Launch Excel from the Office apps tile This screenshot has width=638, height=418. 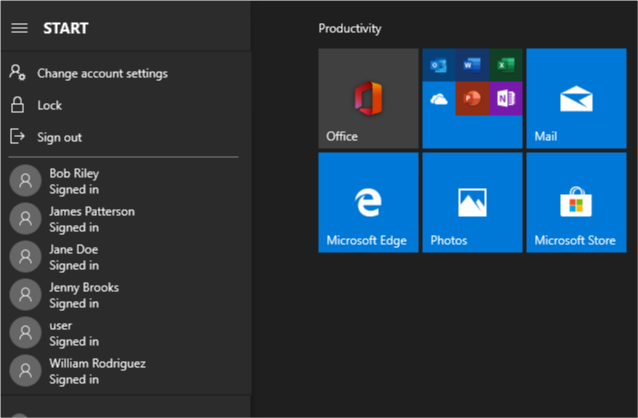[506, 65]
